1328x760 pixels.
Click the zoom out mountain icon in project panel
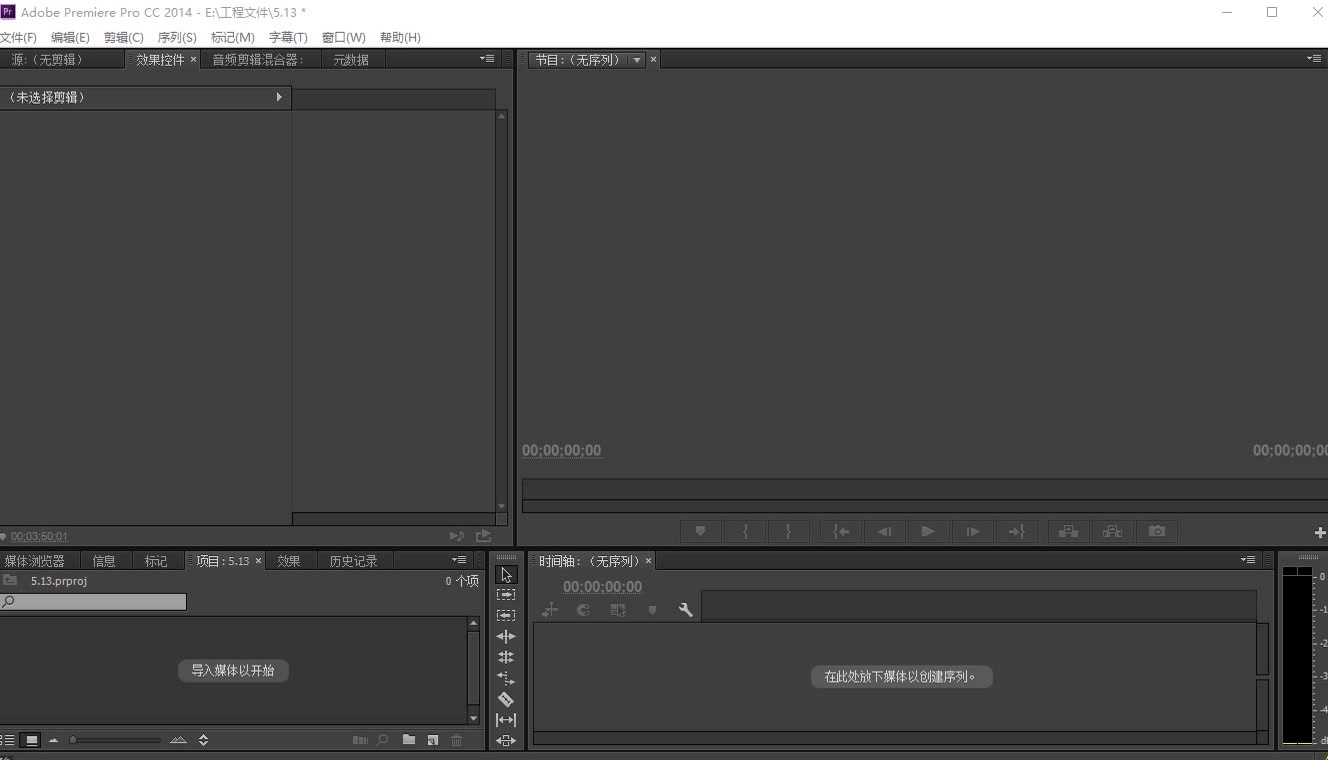[x=54, y=740]
